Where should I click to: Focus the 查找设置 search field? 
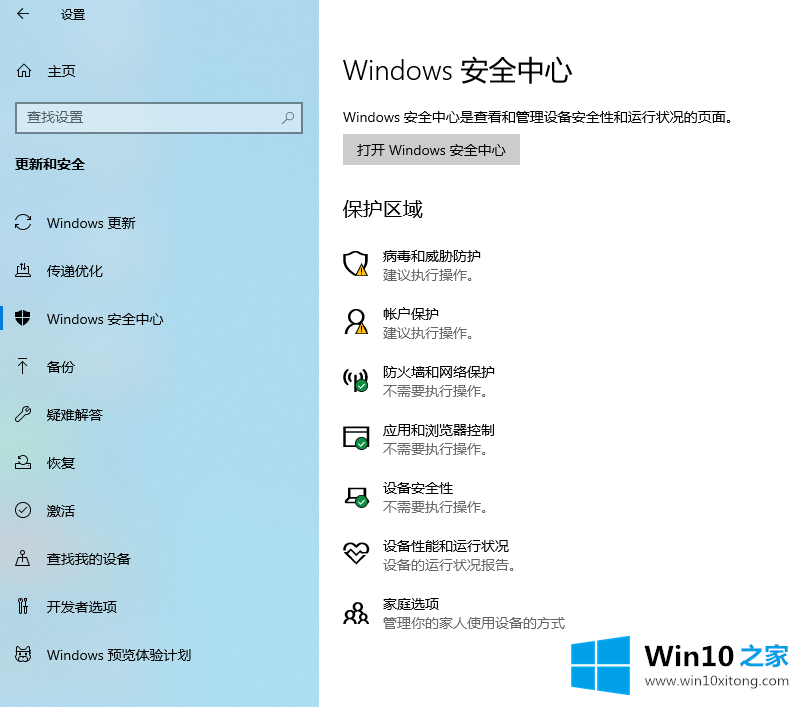pyautogui.click(x=159, y=118)
